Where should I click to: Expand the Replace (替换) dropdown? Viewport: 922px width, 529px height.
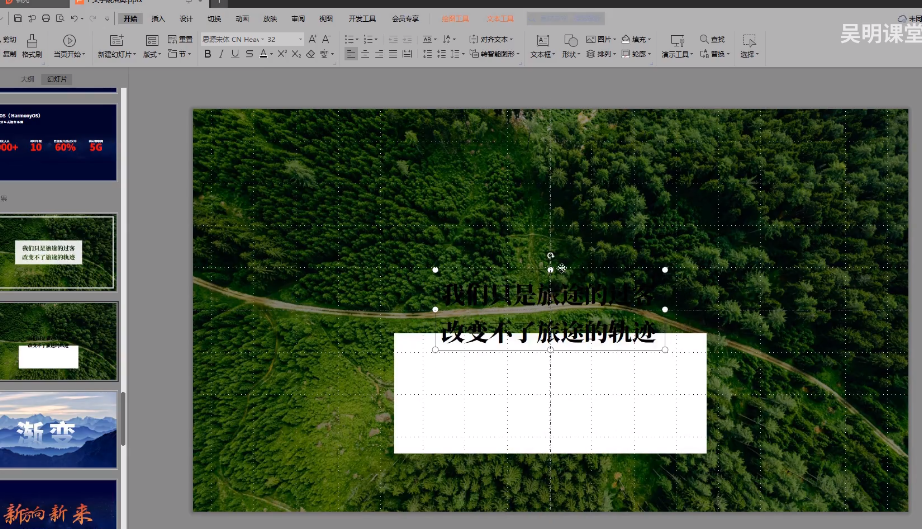pyautogui.click(x=715, y=54)
